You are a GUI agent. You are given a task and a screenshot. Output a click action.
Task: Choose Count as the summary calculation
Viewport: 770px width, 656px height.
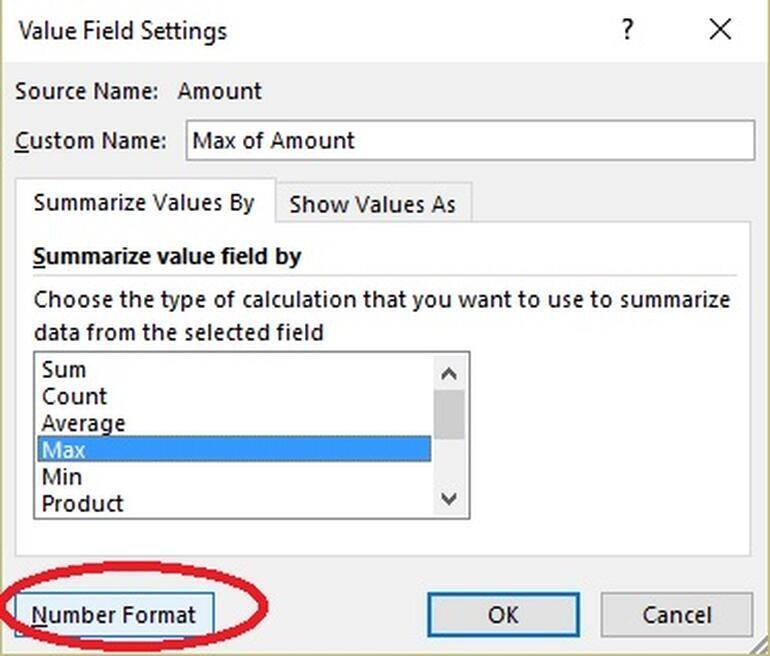[74, 397]
